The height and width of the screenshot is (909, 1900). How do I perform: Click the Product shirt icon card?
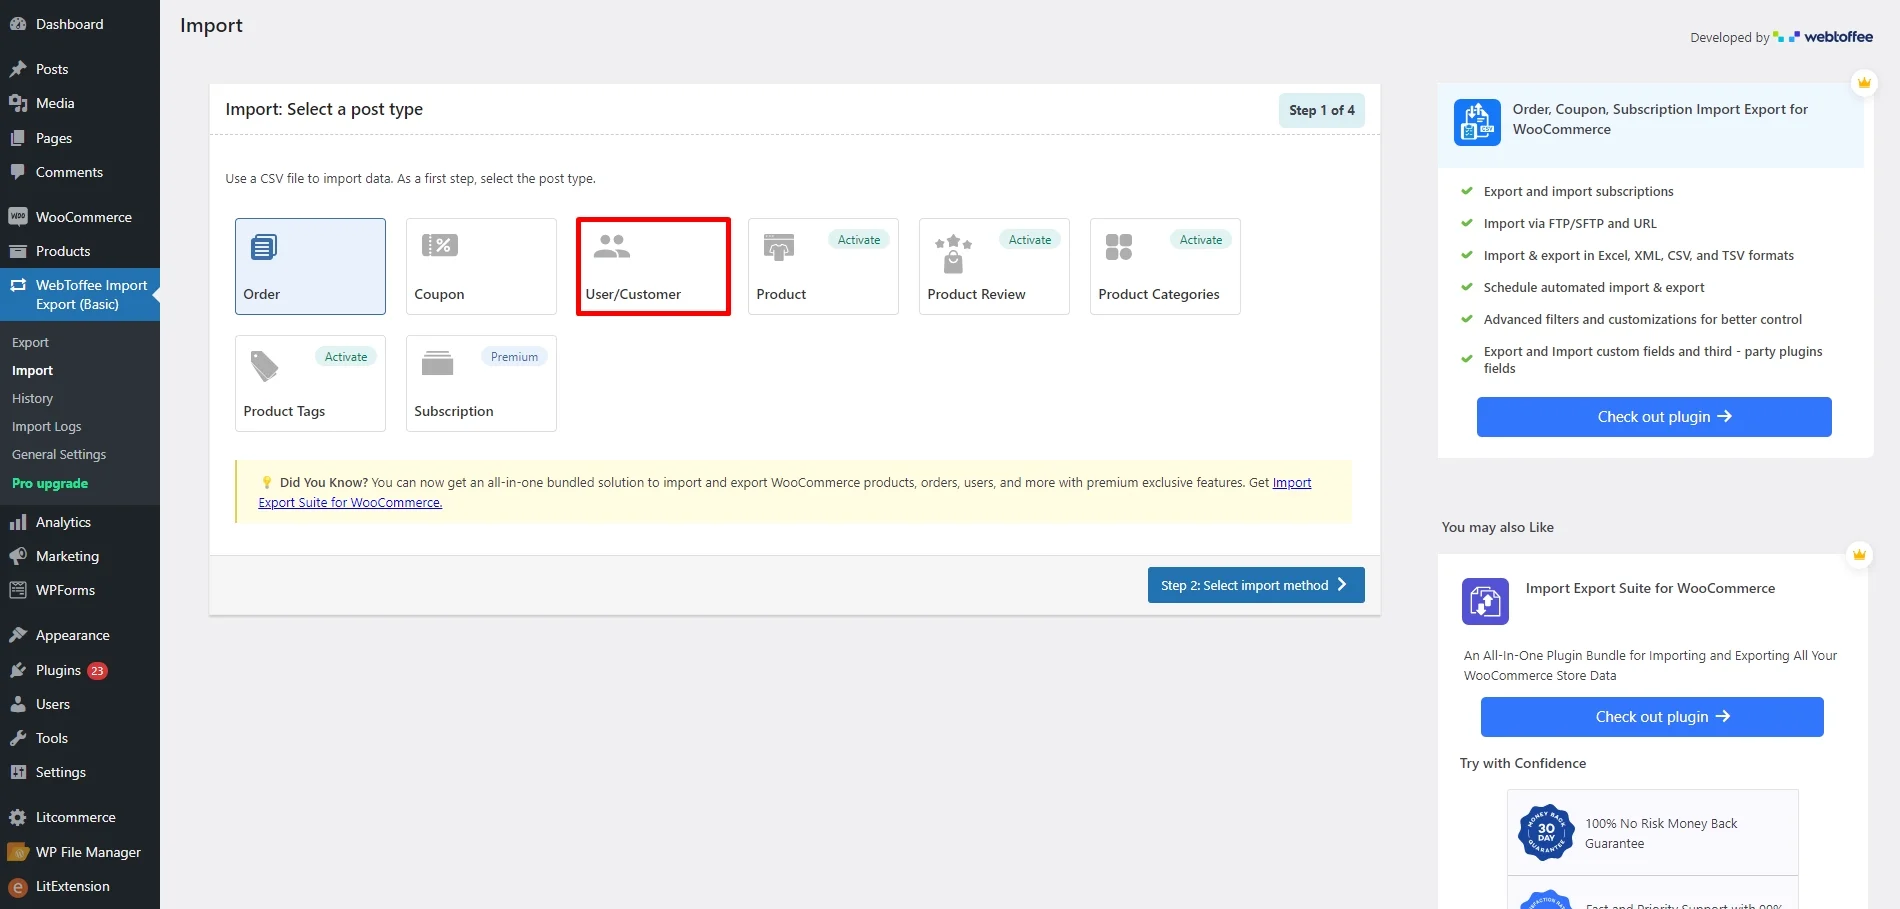pos(779,246)
